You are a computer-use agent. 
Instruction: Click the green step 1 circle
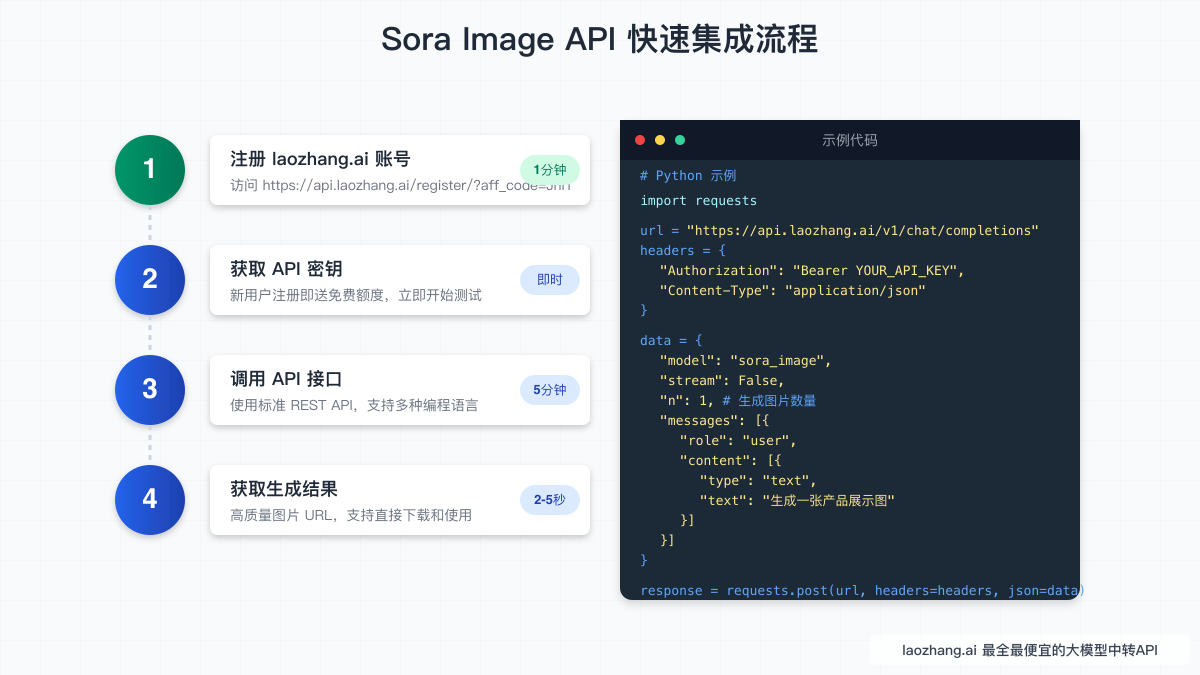(x=150, y=170)
